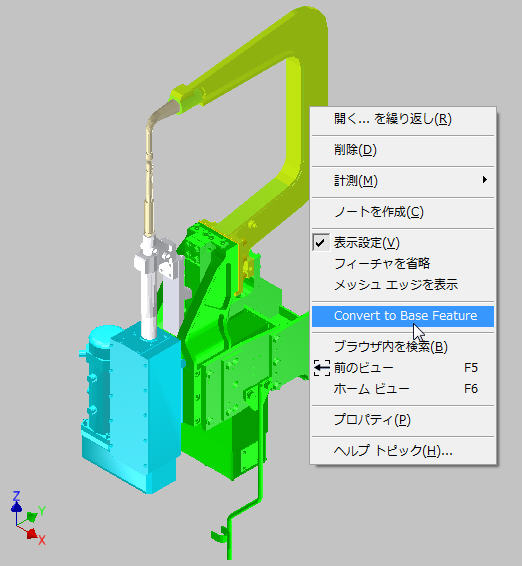Select the beige electrode shank part
The height and width of the screenshot is (566, 522).
tap(150, 173)
